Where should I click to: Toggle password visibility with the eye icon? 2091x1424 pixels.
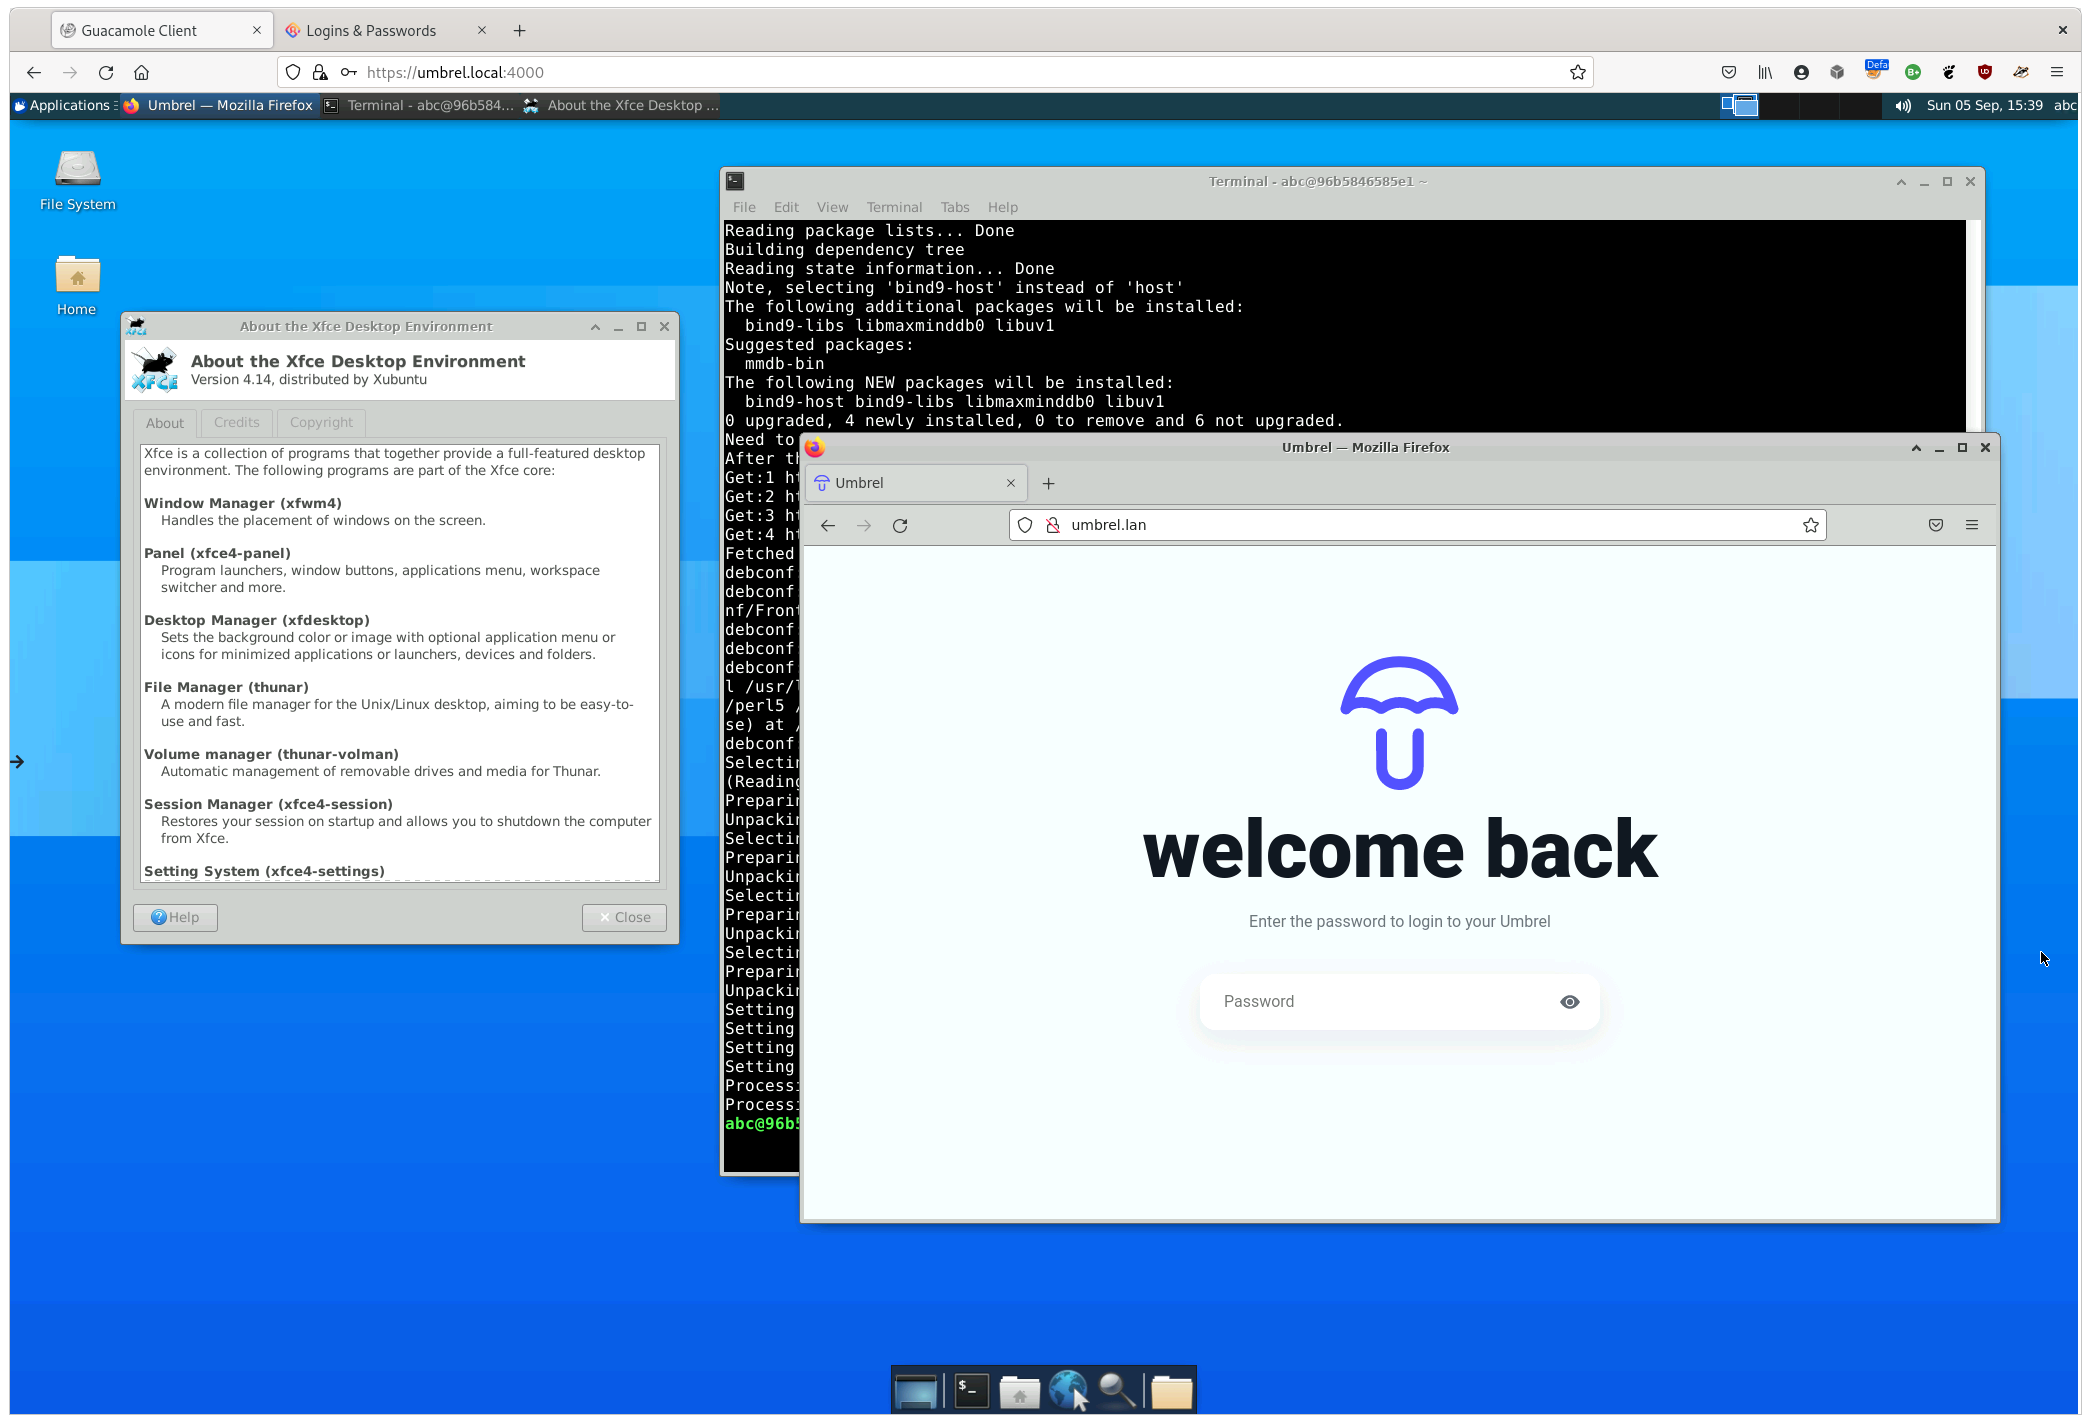(1569, 1001)
